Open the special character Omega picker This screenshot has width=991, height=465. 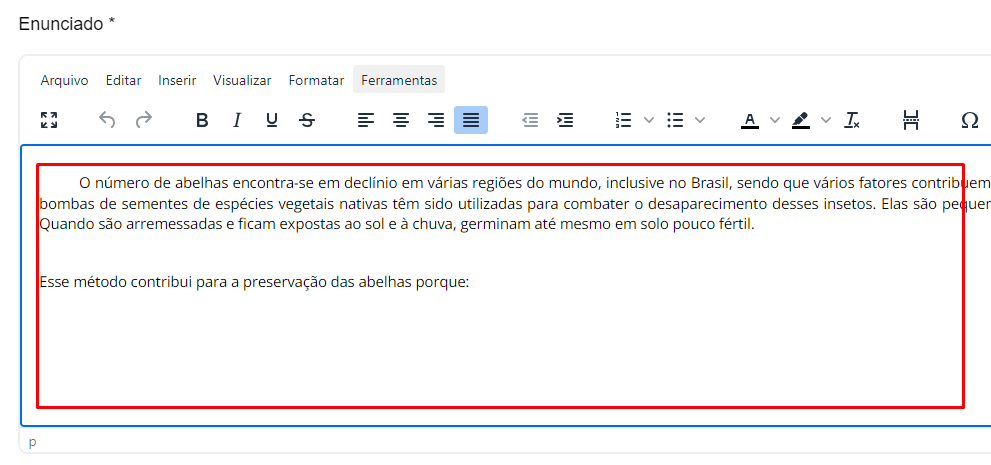pos(969,120)
